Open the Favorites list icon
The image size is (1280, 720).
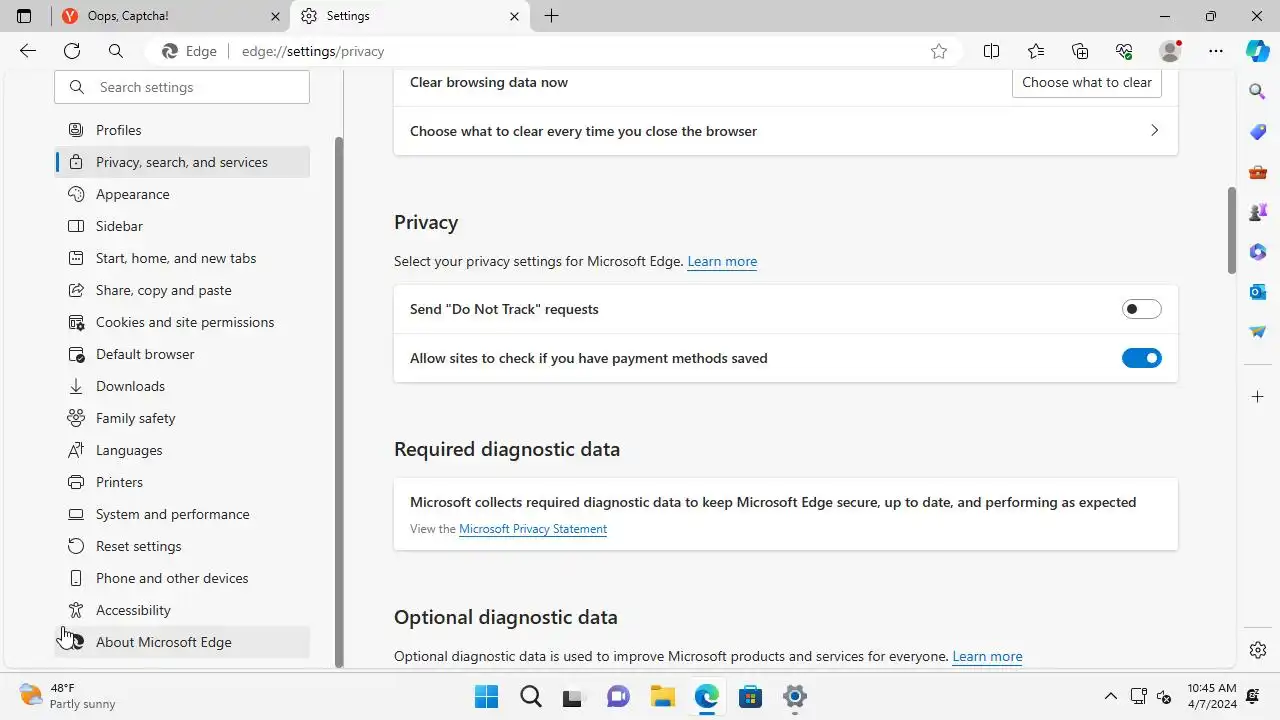click(1036, 51)
